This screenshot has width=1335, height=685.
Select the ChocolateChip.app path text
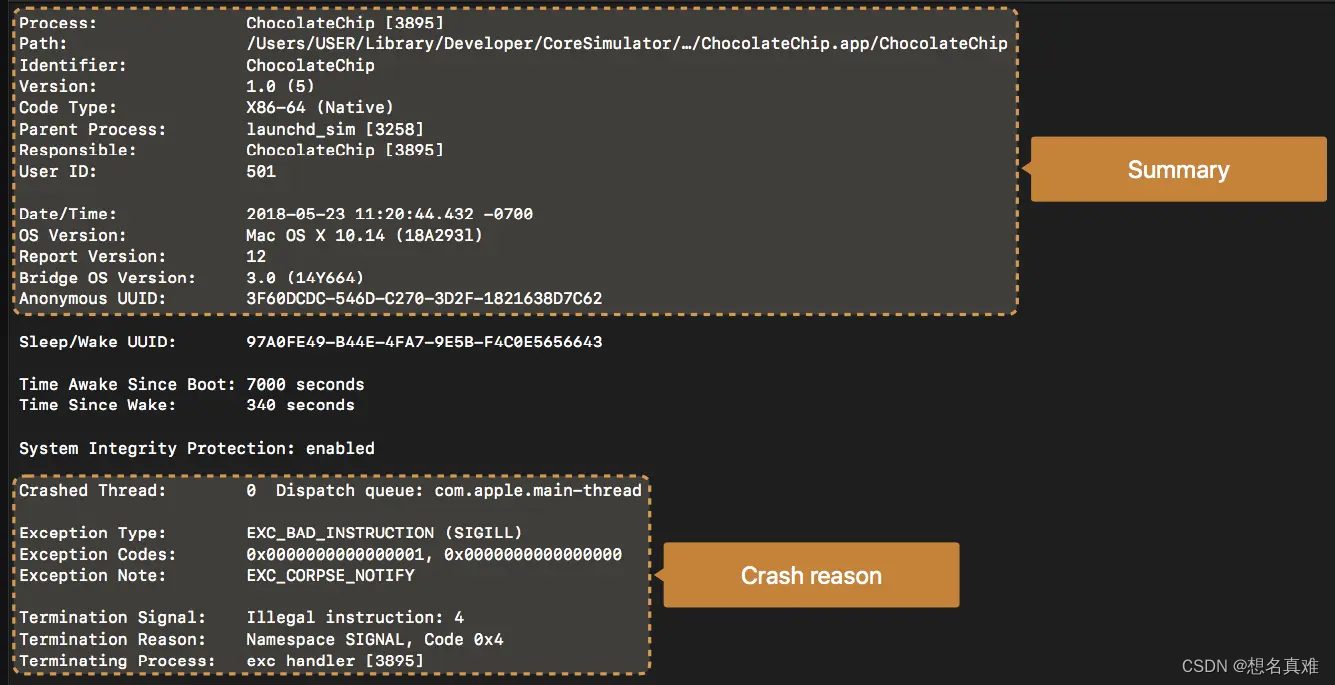point(627,44)
